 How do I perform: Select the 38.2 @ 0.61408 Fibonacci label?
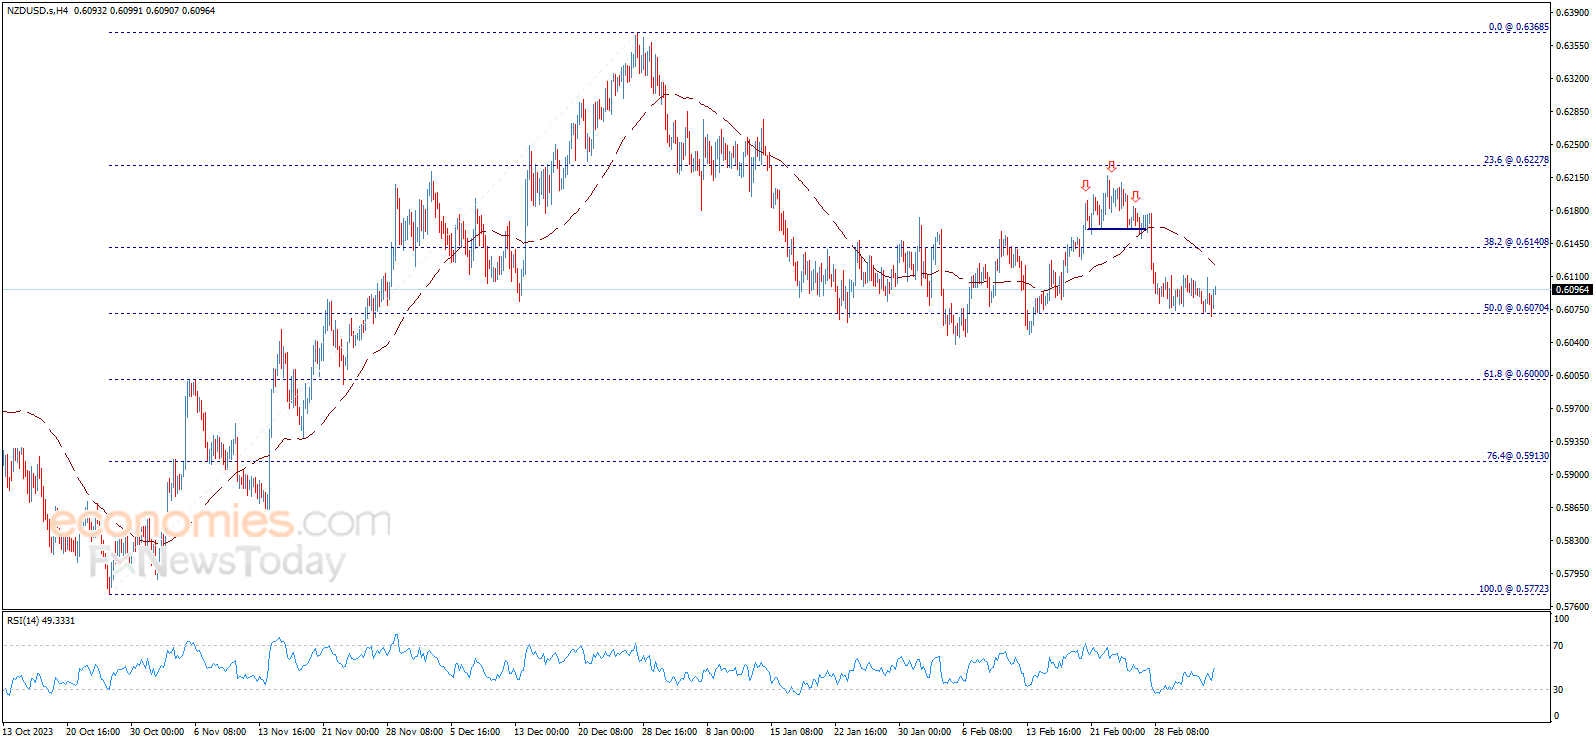pyautogui.click(x=1516, y=242)
